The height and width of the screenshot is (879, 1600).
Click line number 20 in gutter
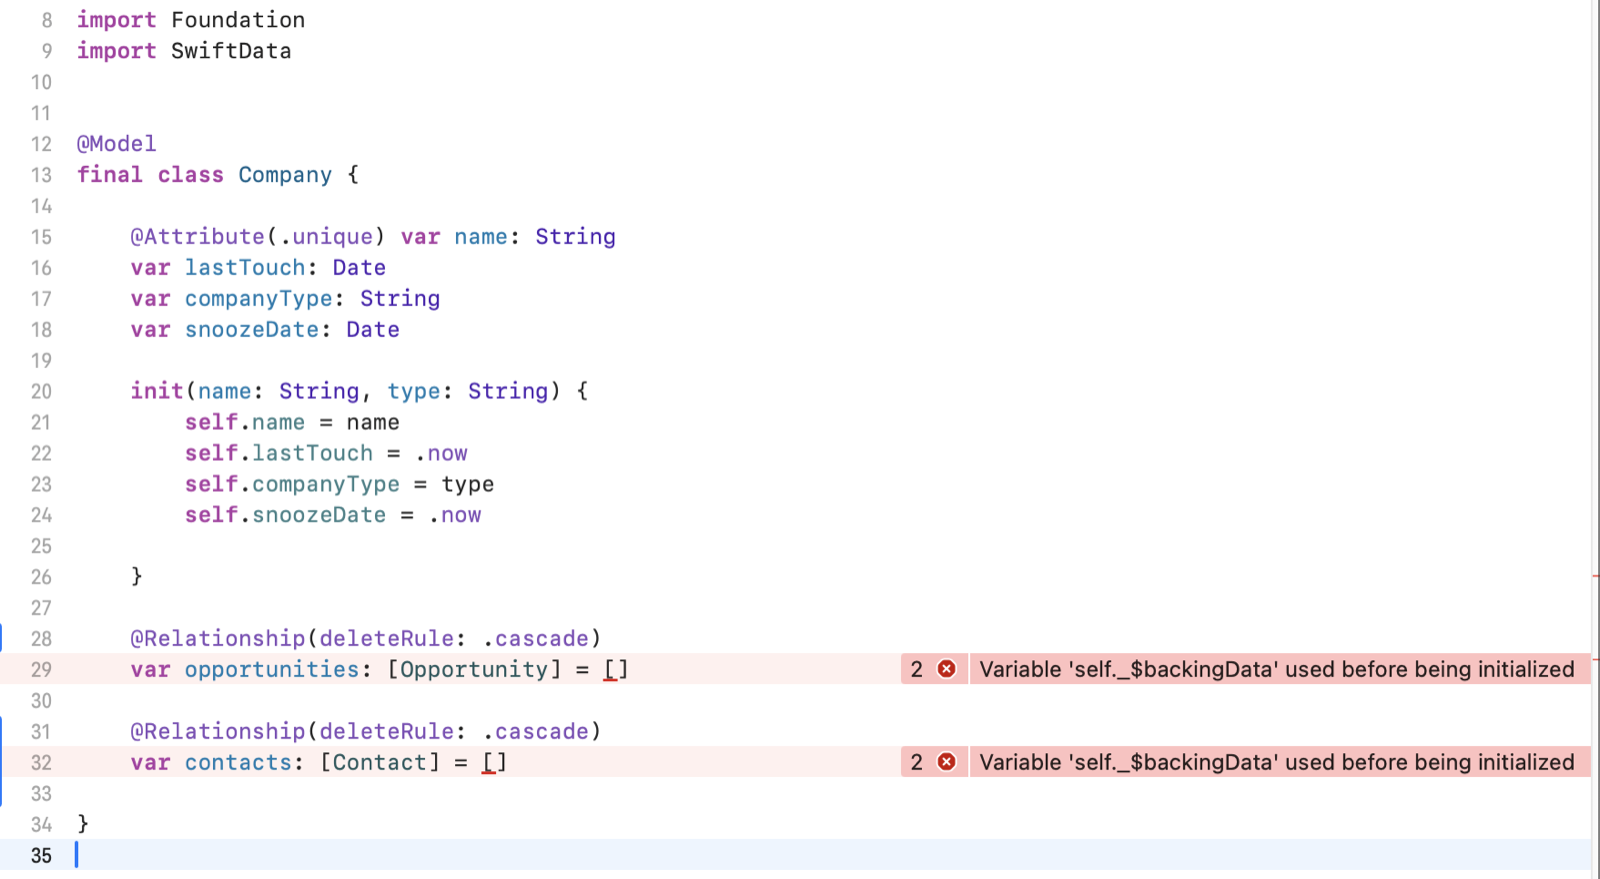coord(41,391)
